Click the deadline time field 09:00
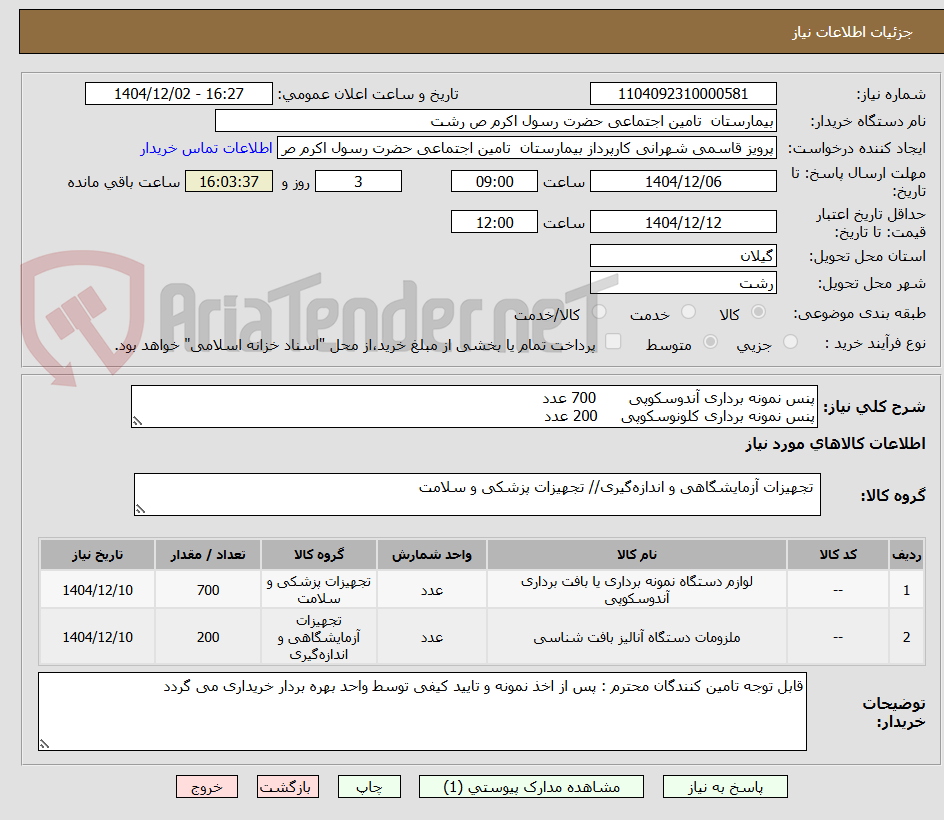 coord(494,181)
